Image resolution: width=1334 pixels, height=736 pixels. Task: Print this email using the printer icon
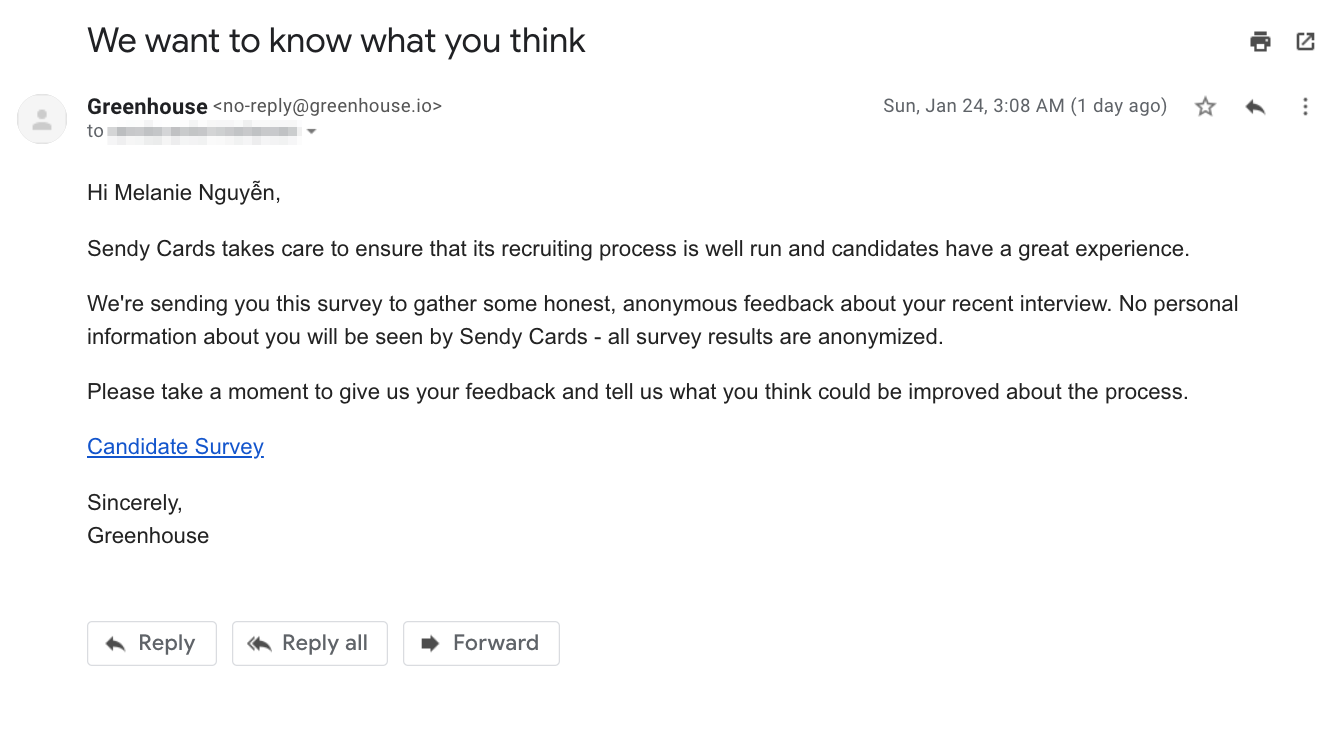pos(1260,41)
